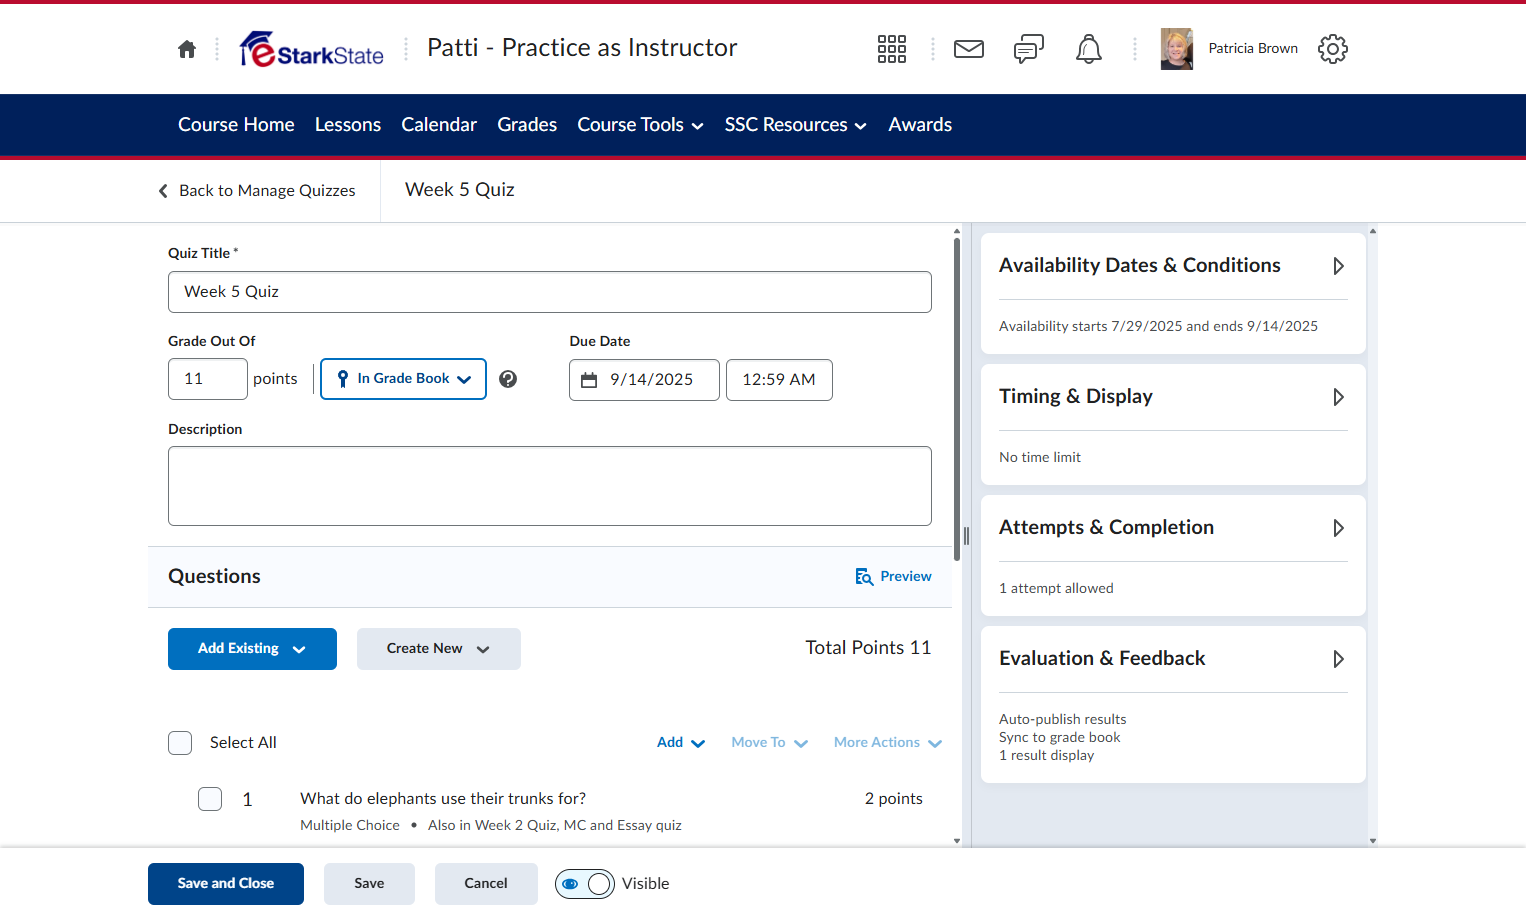
Task: Open the subscription alerts chat icon
Action: click(x=1029, y=49)
